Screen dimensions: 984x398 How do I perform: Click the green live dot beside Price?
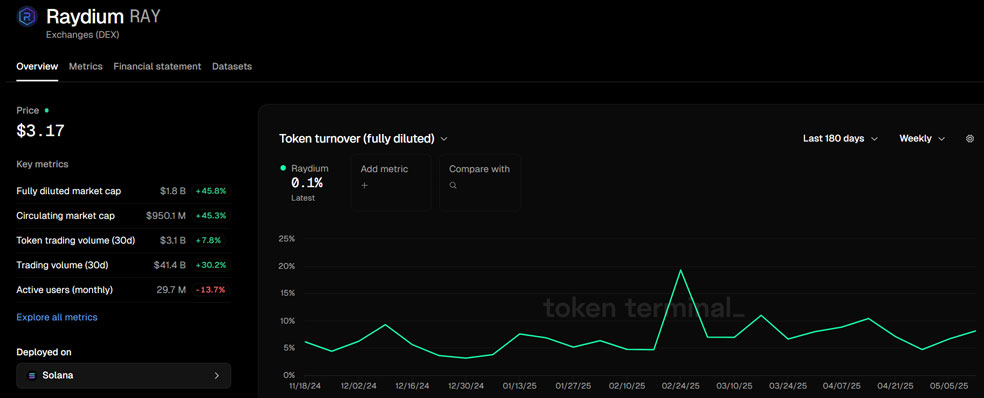pos(46,110)
